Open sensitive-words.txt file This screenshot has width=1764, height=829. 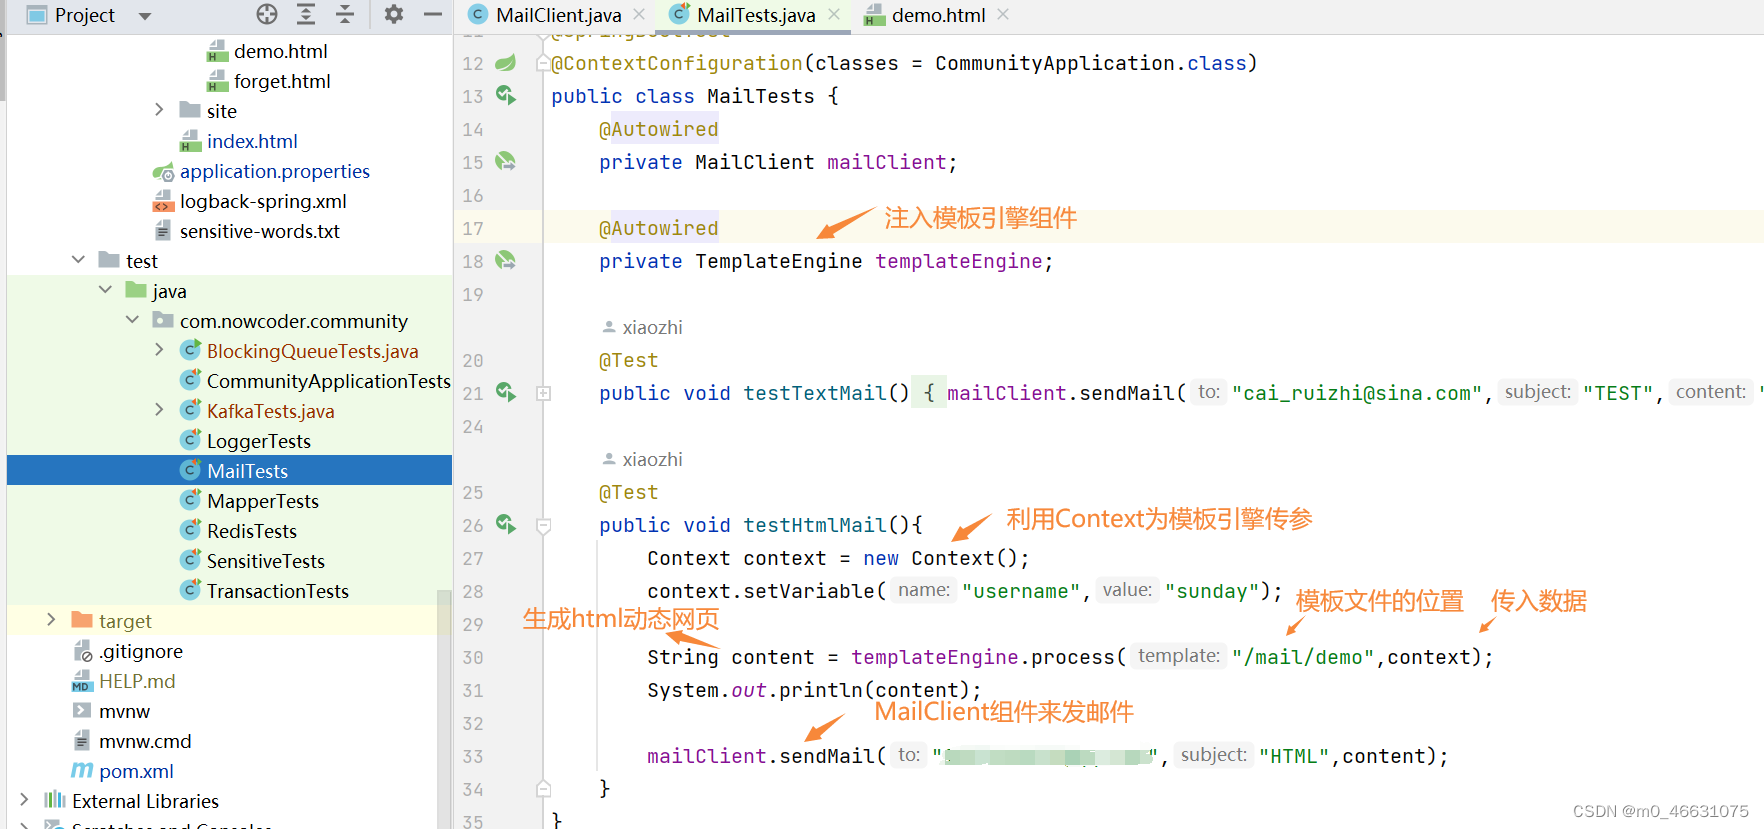tap(260, 231)
